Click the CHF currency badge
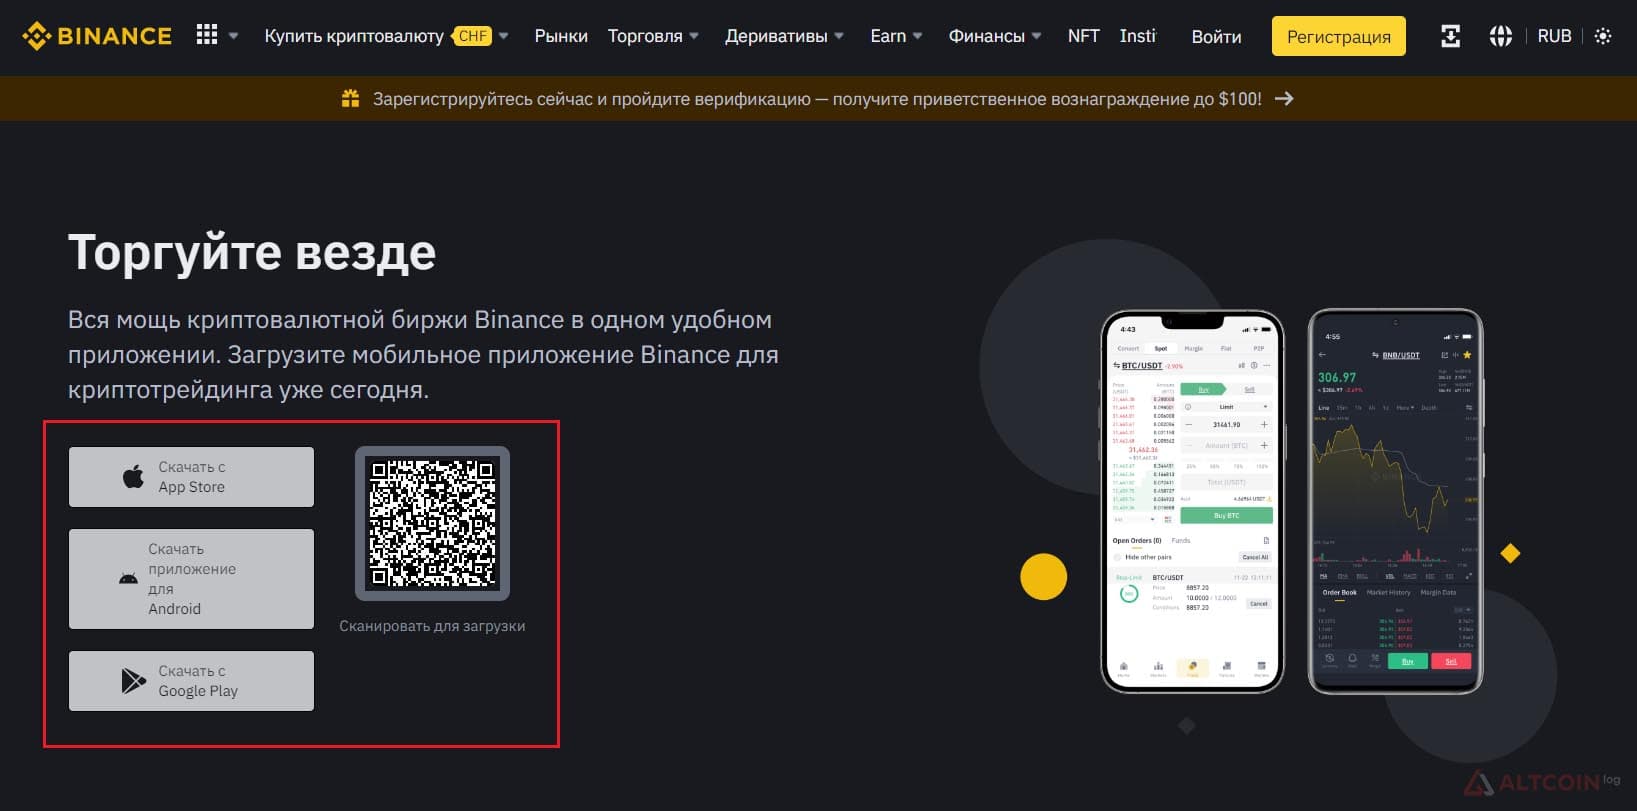This screenshot has width=1637, height=811. (x=472, y=36)
